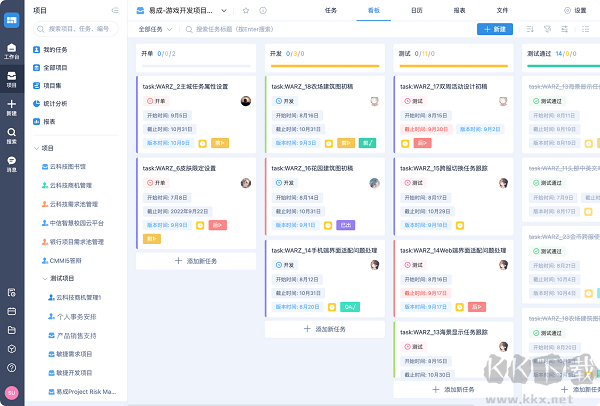The height and width of the screenshot is (406, 600).
Task: Click the 测试 column orange progress bar
Action: (x=453, y=66)
